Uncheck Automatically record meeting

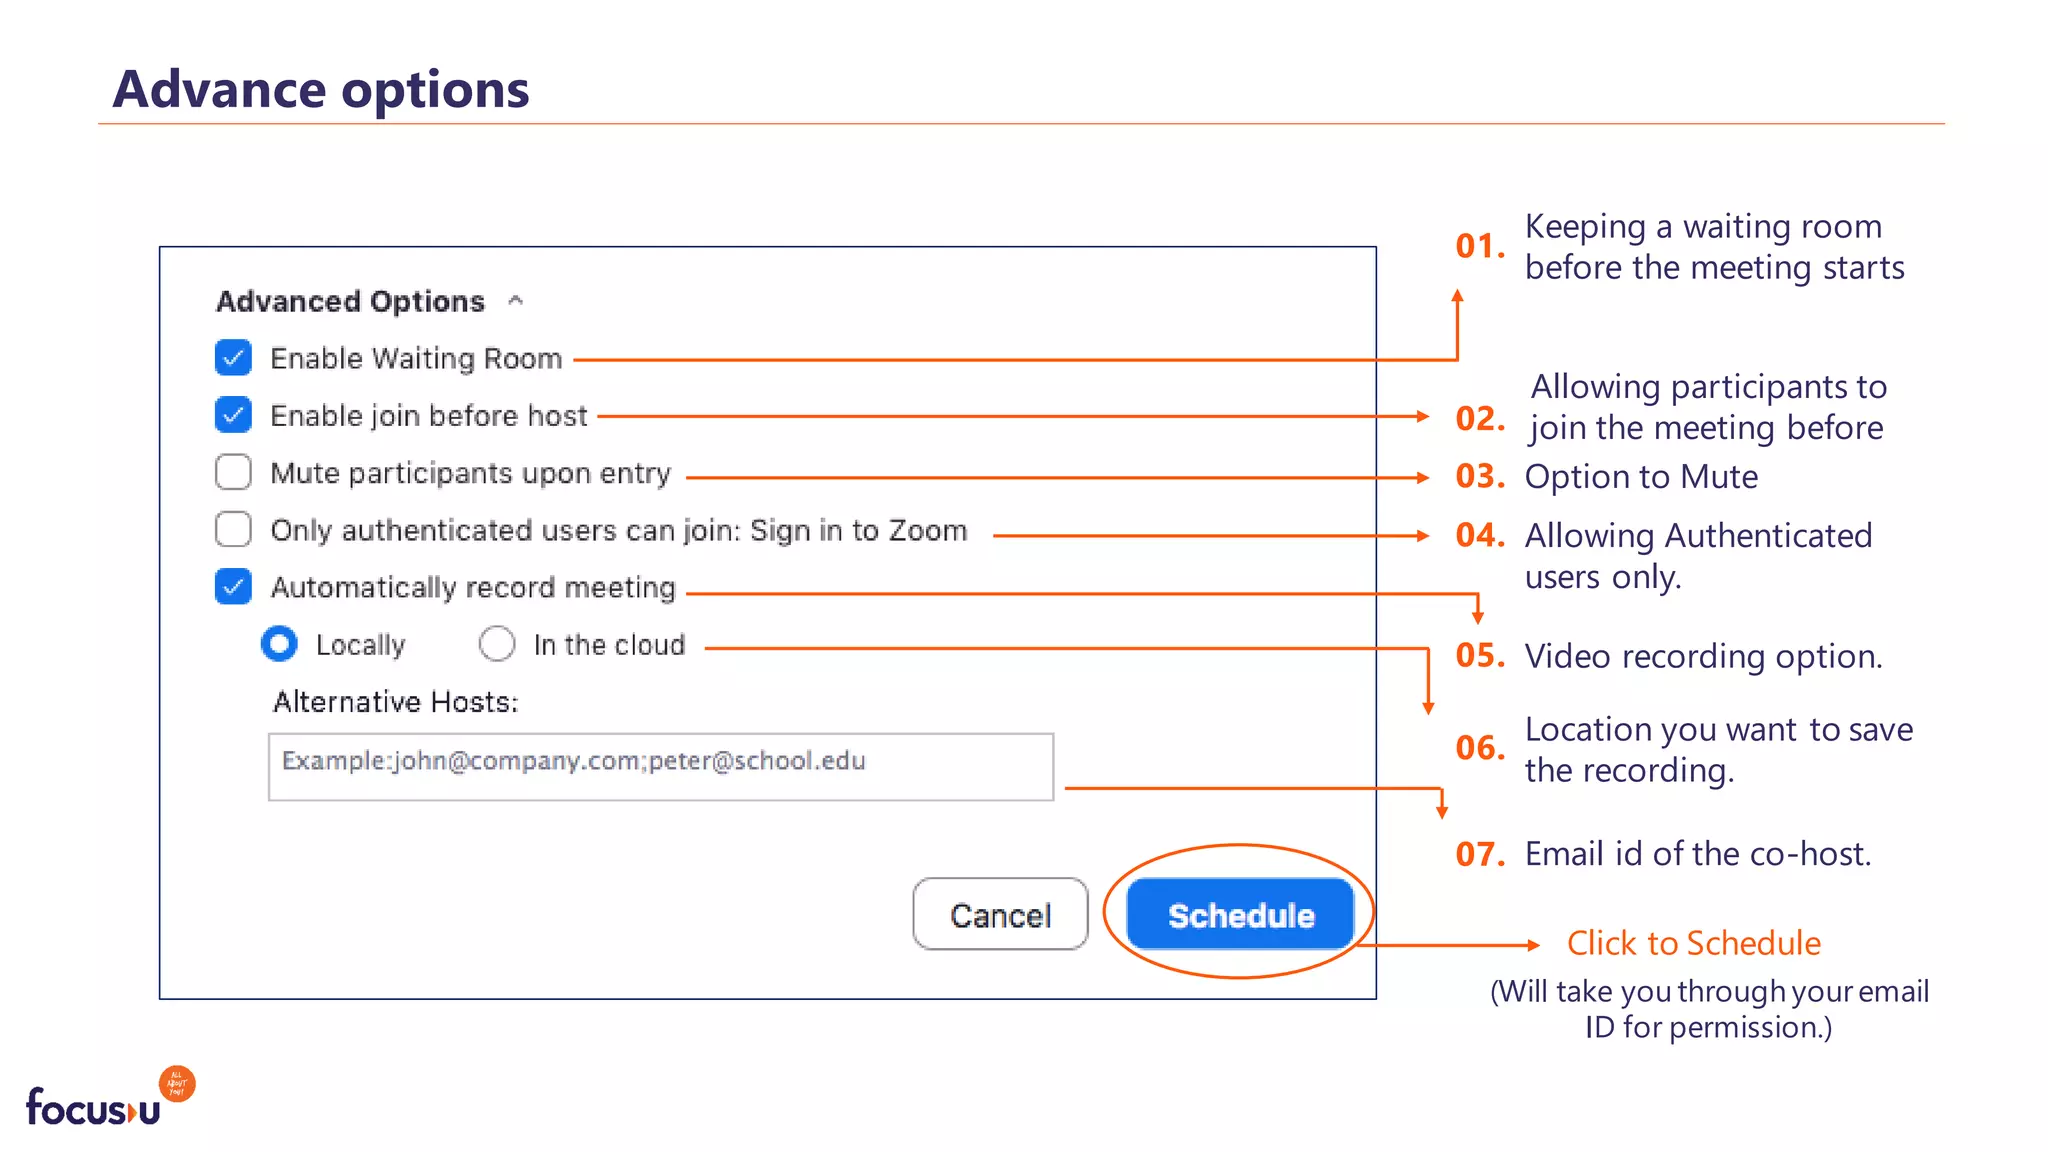tap(233, 586)
